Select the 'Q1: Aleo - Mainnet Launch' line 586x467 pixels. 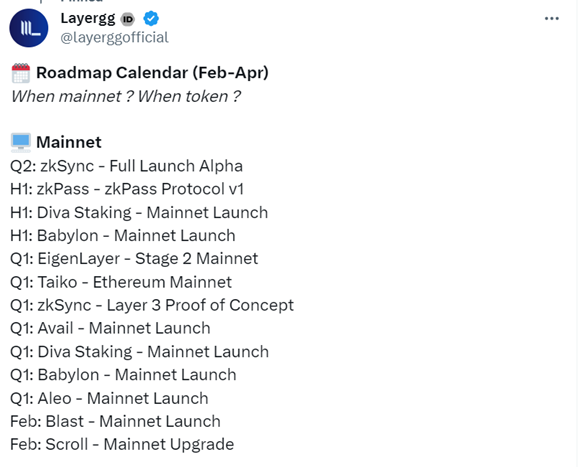[109, 399]
